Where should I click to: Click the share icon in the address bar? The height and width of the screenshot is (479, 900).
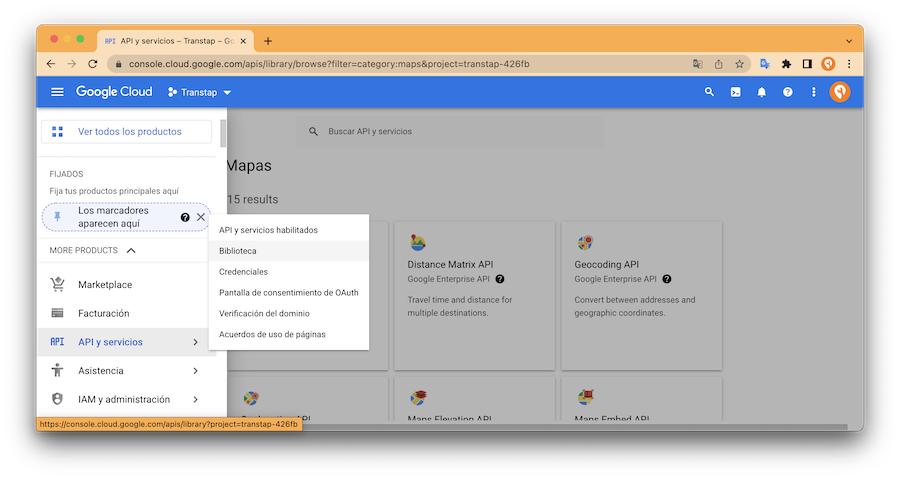pos(718,64)
